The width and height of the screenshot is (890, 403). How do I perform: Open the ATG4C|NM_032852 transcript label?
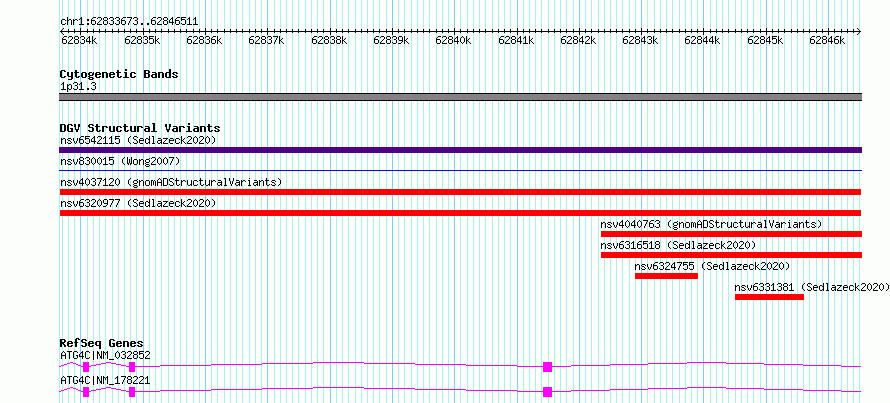[x=105, y=355]
